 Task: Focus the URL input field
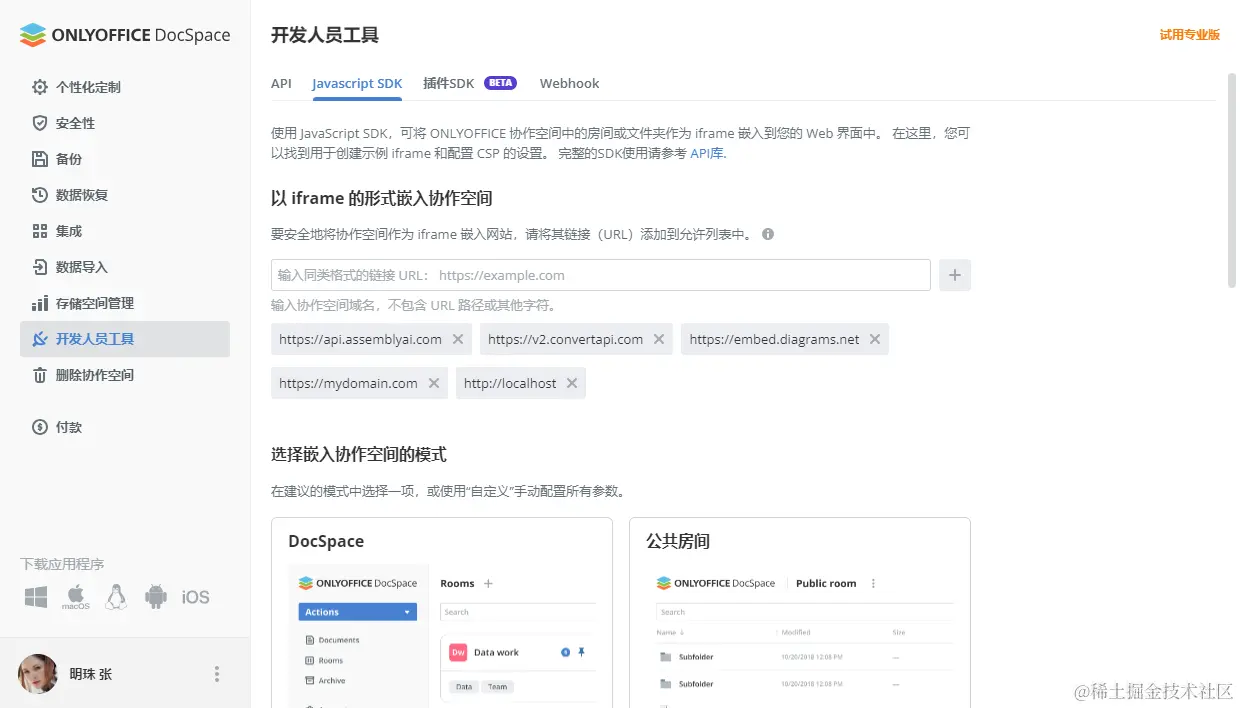click(601, 275)
